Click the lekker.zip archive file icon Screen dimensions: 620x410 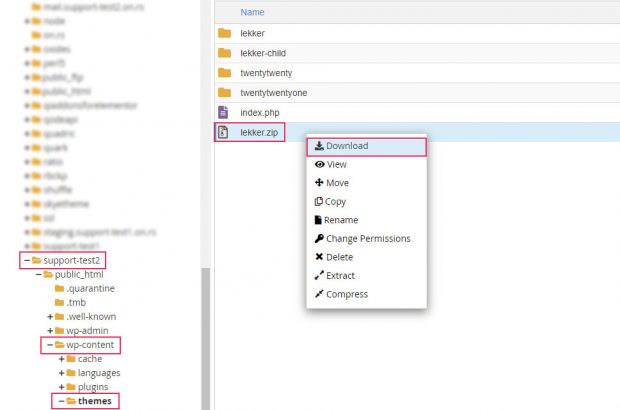pyautogui.click(x=223, y=132)
